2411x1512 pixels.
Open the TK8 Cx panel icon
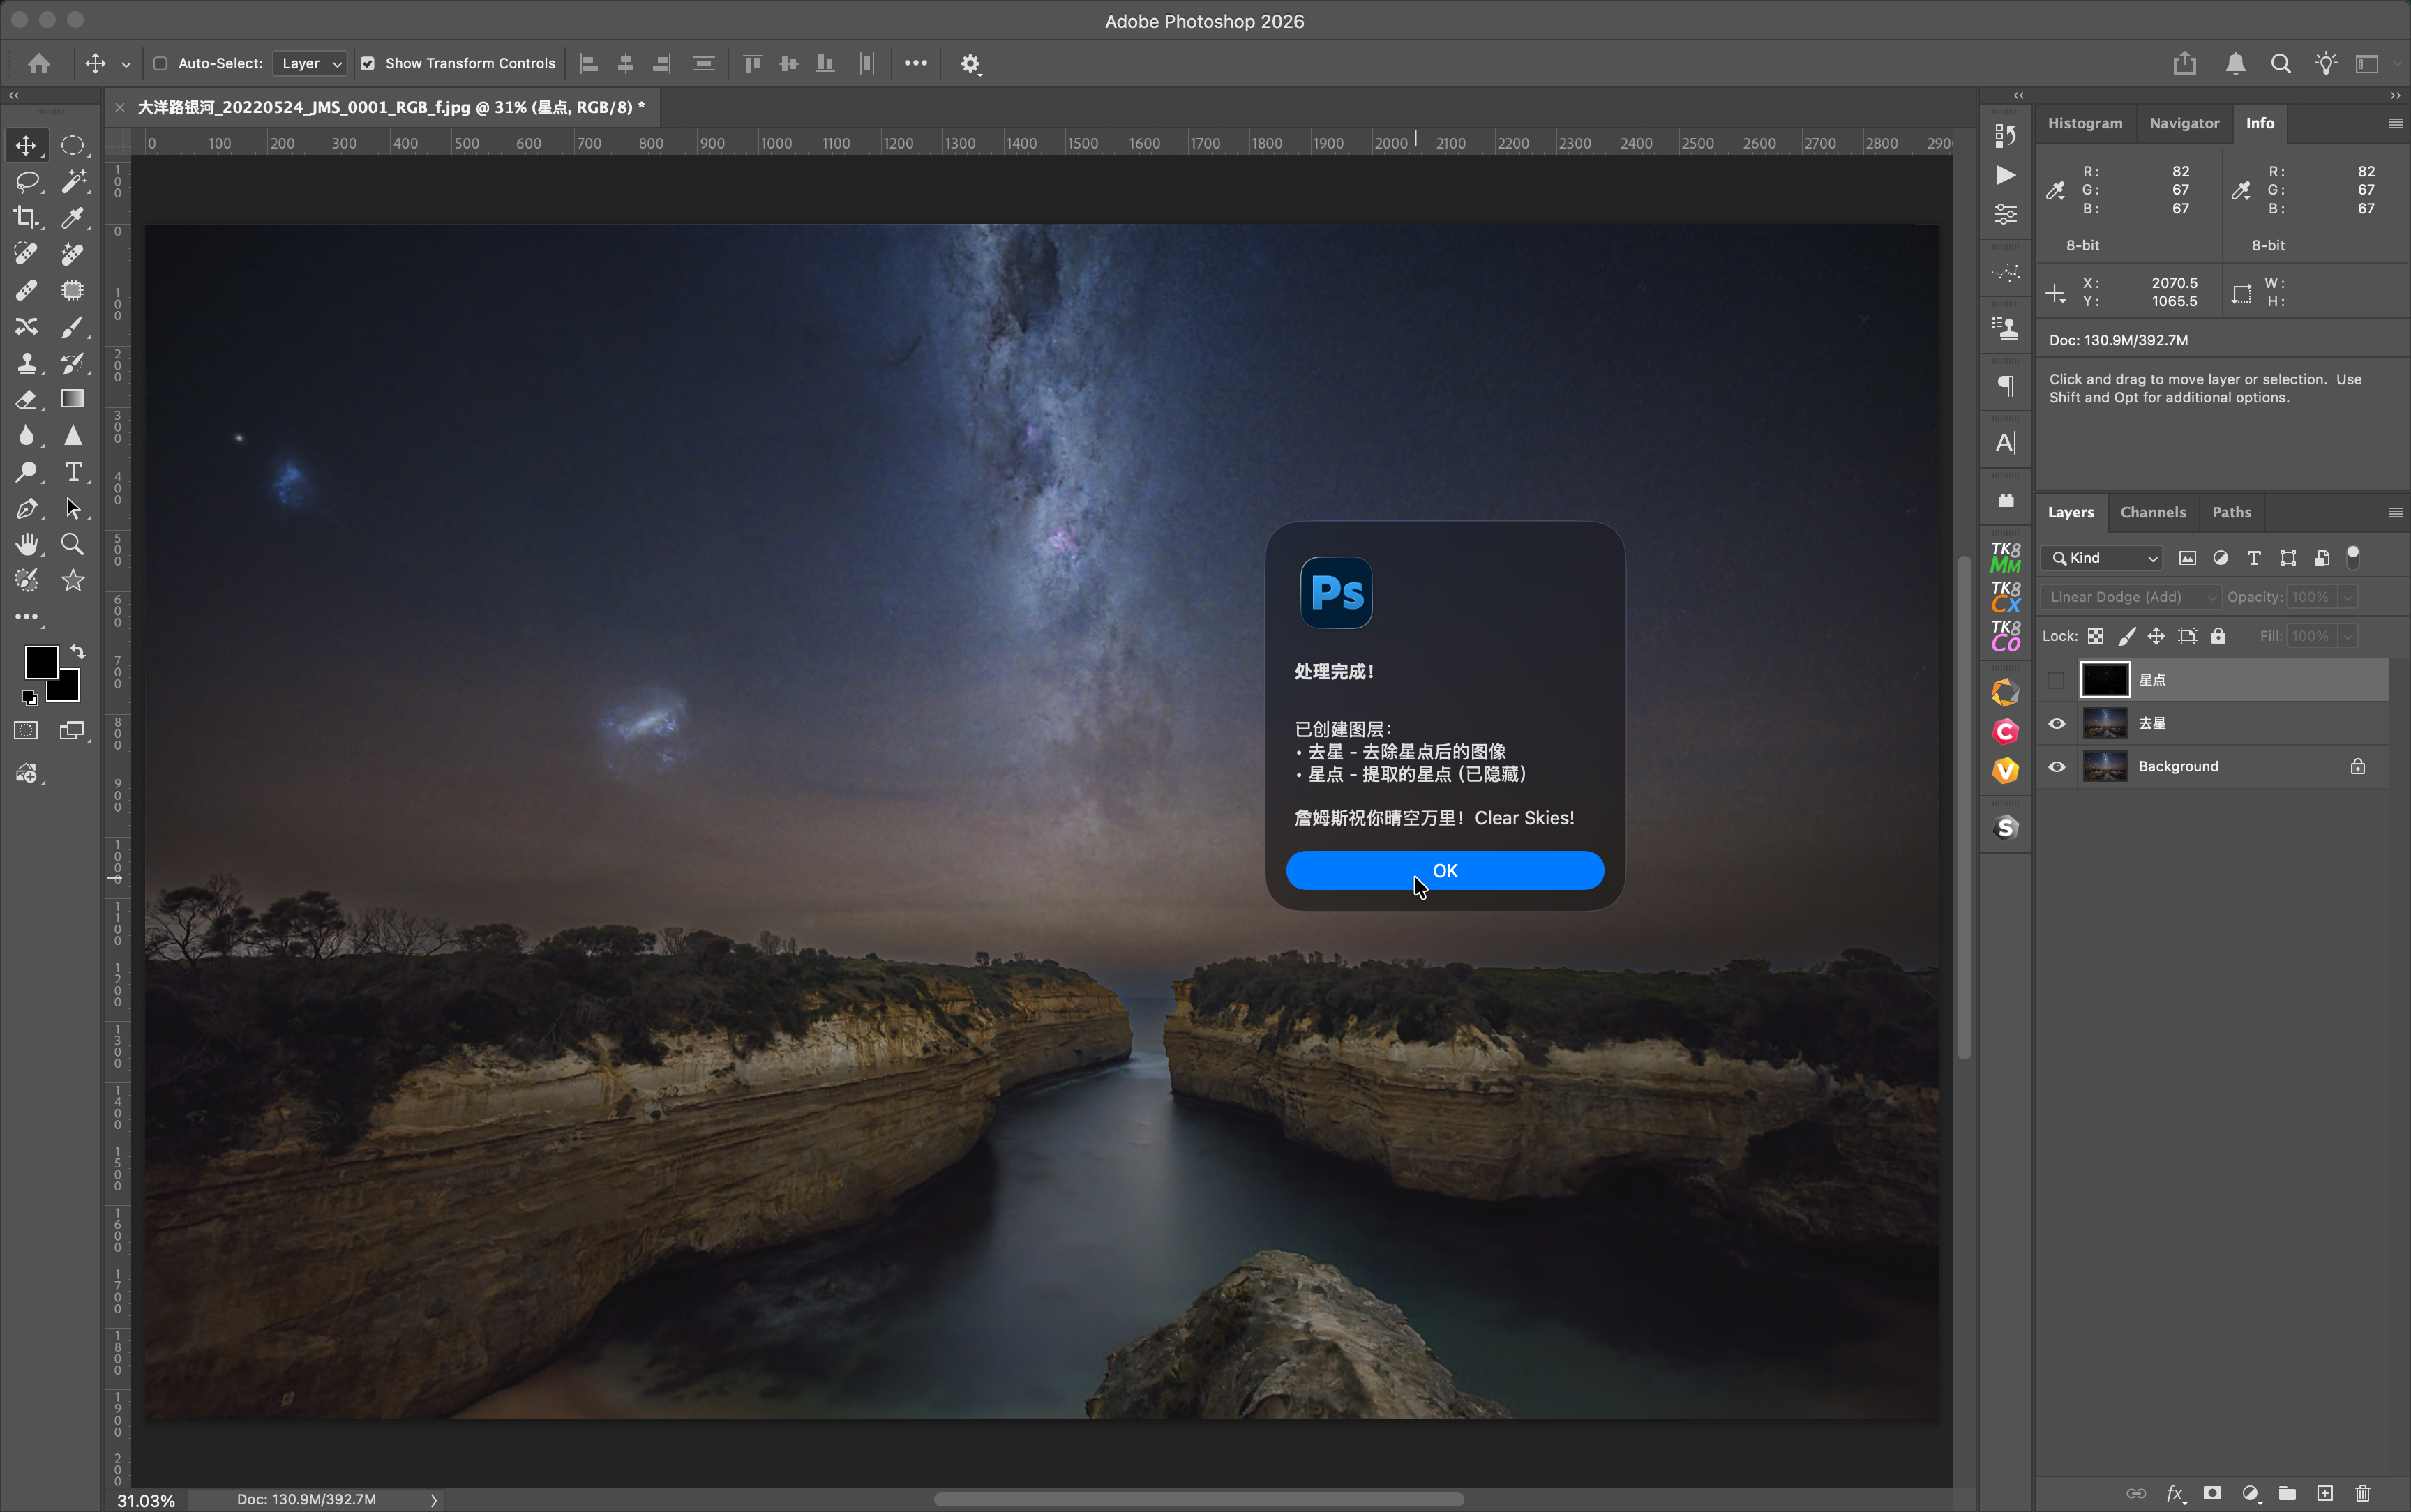point(2005,596)
